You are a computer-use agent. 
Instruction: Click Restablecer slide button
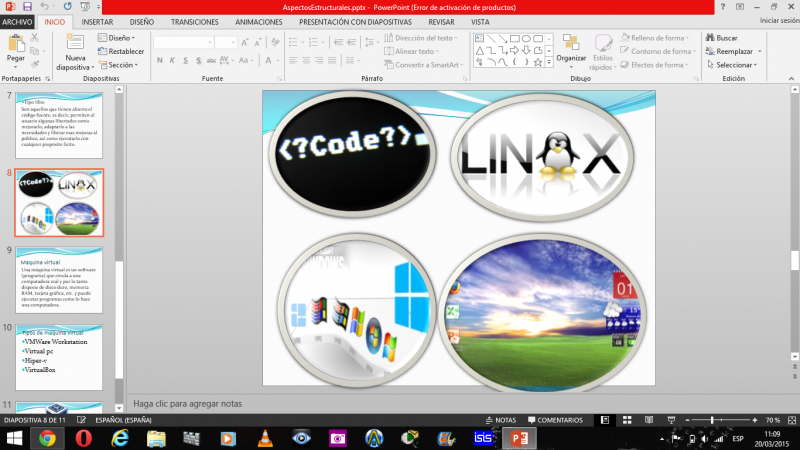click(x=121, y=51)
